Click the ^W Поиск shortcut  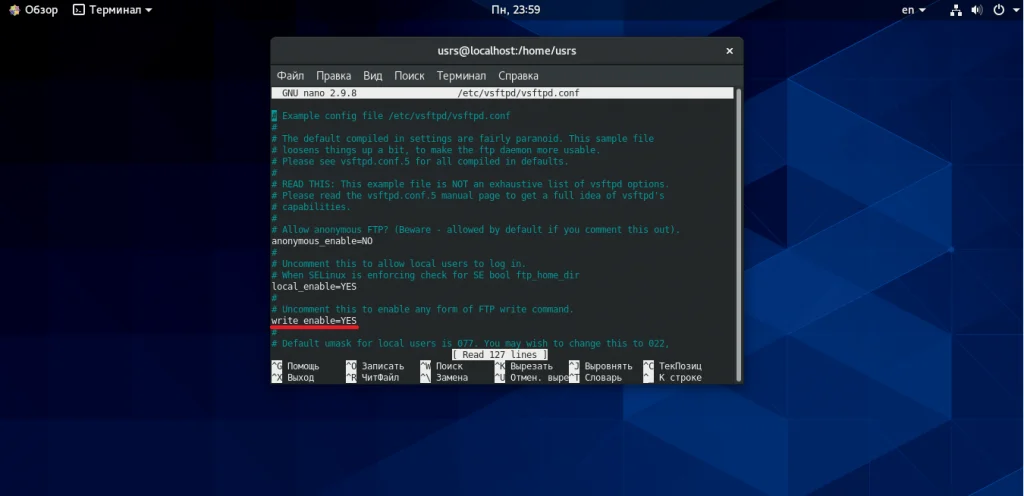pyautogui.click(x=442, y=366)
